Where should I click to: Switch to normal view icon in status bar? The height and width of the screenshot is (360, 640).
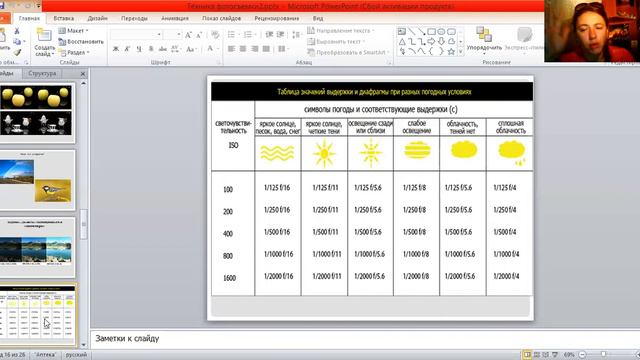click(527, 355)
